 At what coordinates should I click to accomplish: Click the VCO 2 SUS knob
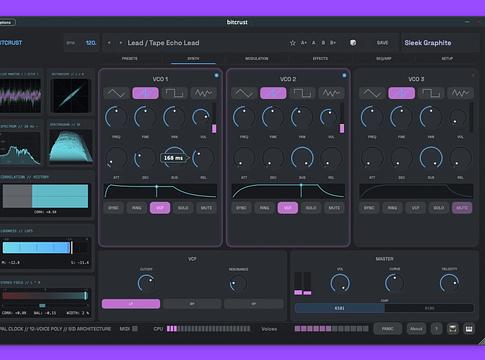302,158
